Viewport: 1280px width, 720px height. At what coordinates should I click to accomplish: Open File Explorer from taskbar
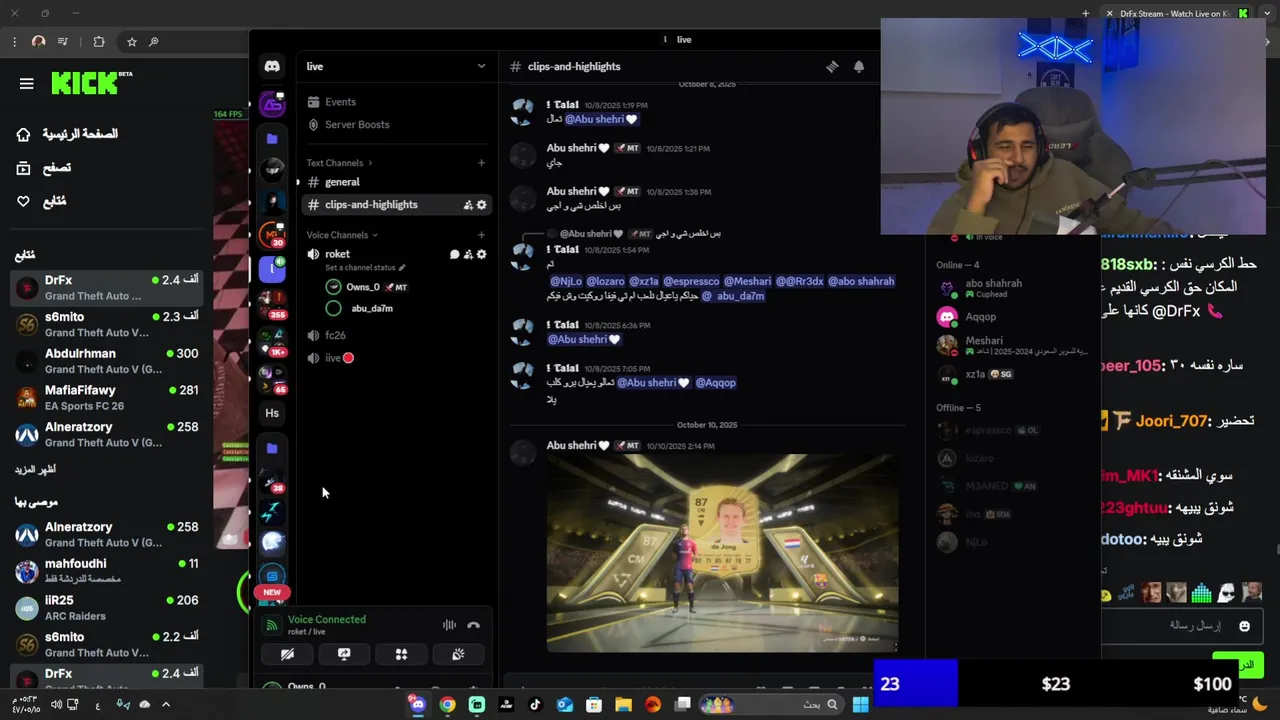[x=623, y=705]
